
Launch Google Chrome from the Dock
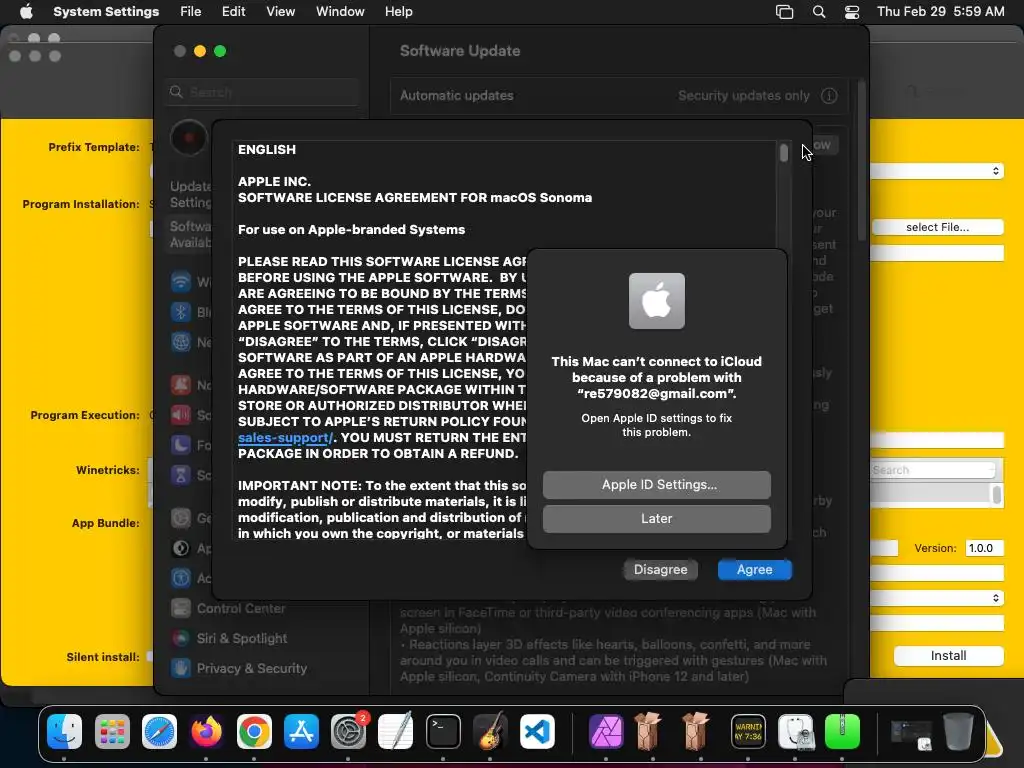(x=254, y=731)
